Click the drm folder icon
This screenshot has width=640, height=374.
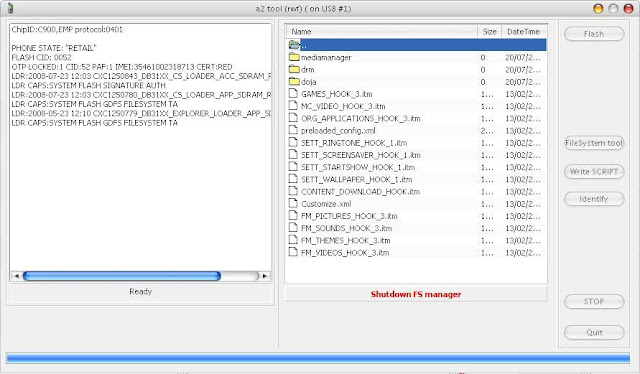tap(294, 69)
